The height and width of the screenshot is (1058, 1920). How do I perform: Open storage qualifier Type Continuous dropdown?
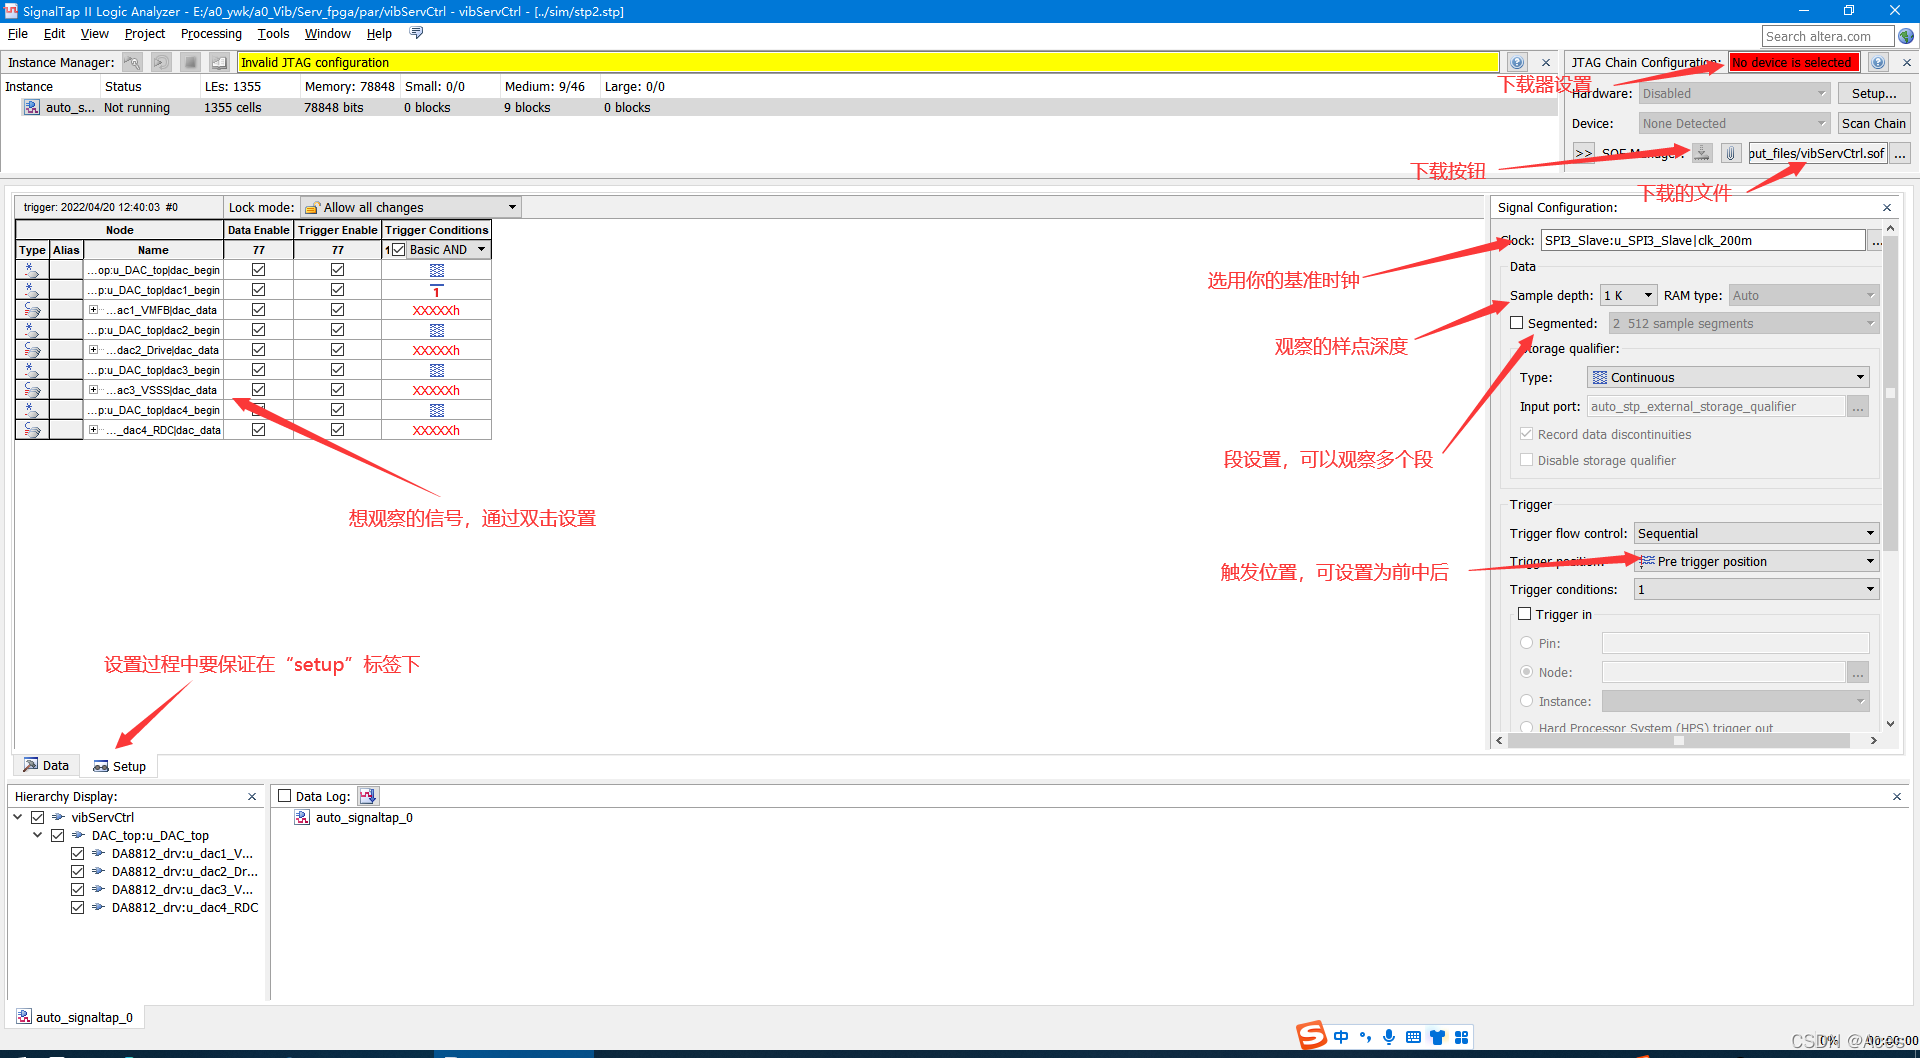(1728, 377)
